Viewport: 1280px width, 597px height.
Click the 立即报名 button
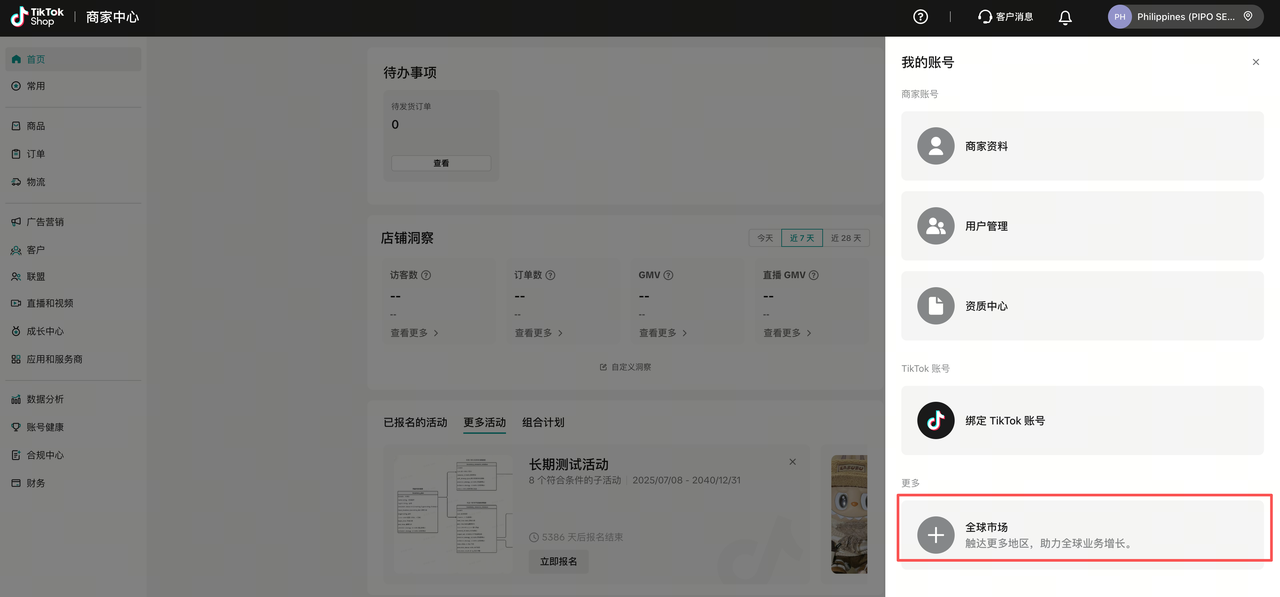pyautogui.click(x=558, y=562)
